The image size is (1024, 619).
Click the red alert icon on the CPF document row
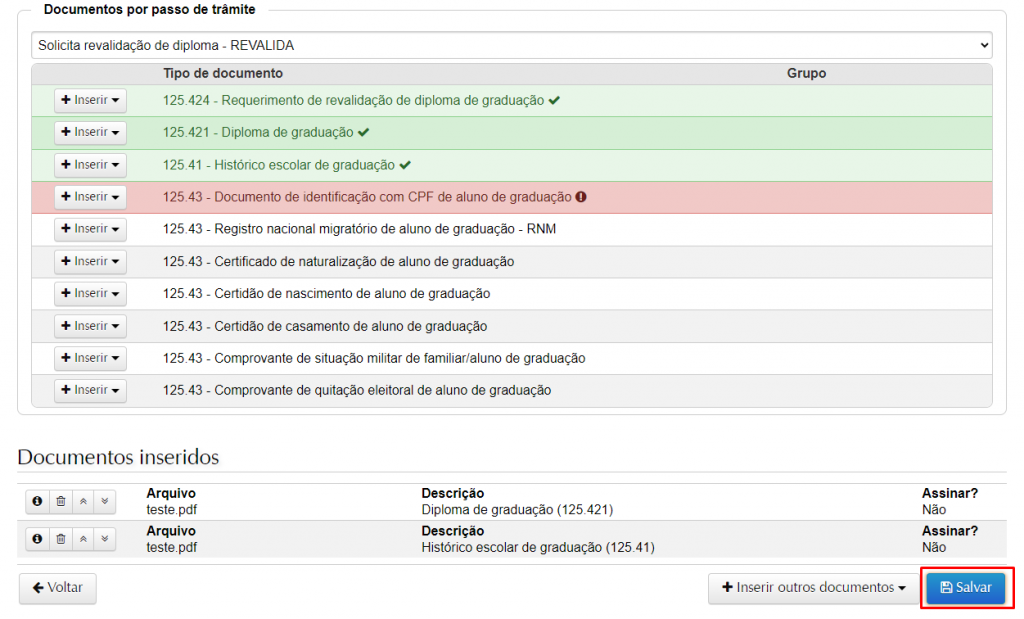(581, 197)
